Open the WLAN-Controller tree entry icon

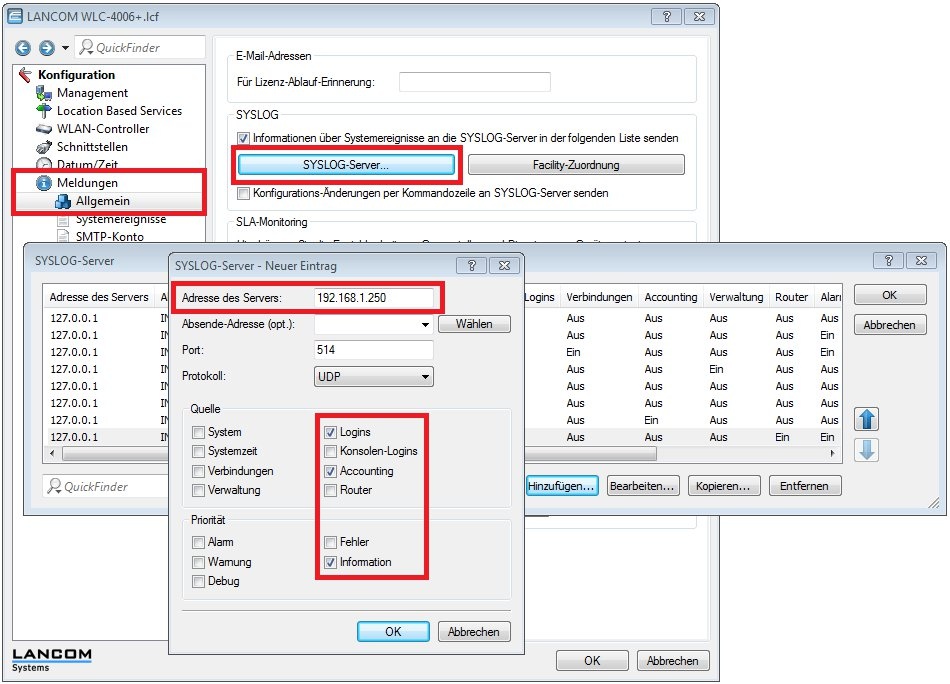[x=44, y=129]
